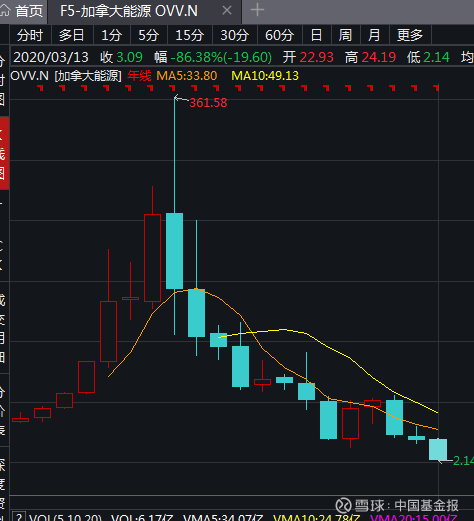Select the 5分 period

148,35
